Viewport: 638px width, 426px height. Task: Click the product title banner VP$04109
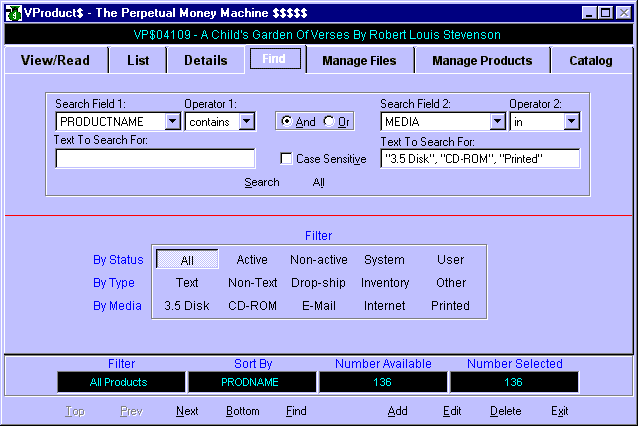(317, 35)
